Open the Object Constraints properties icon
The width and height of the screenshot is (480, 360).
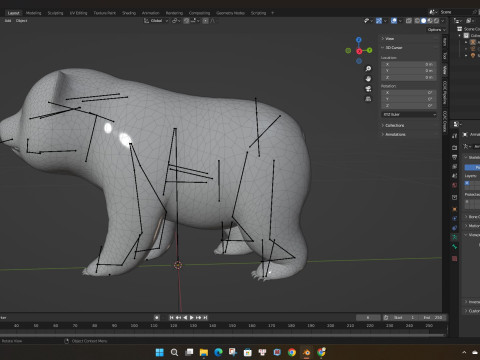click(455, 228)
